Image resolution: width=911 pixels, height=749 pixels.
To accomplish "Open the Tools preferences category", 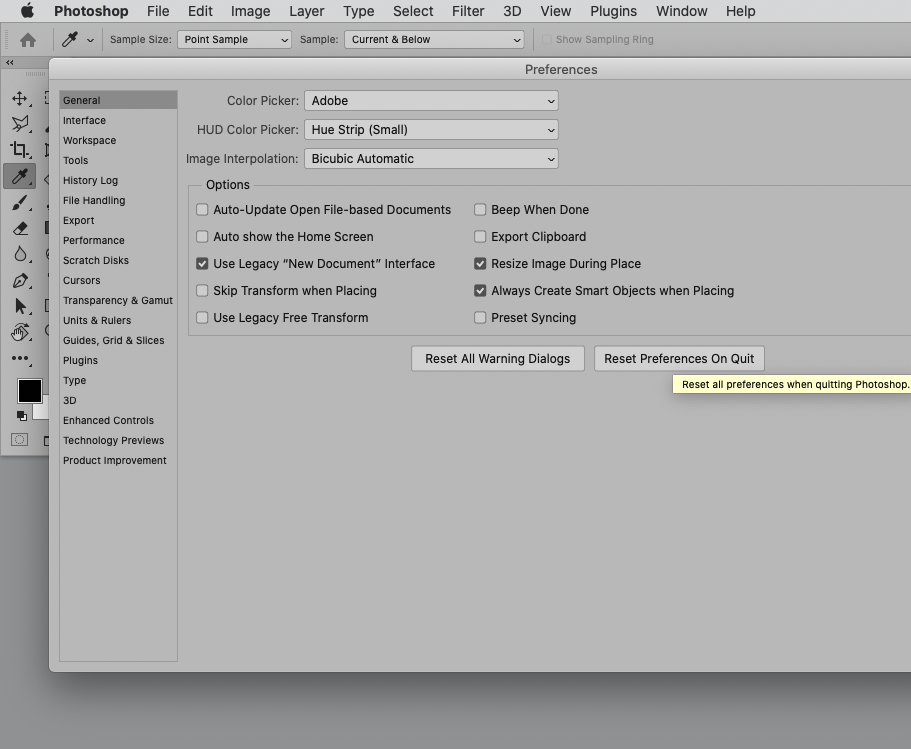I will click(x=119, y=160).
